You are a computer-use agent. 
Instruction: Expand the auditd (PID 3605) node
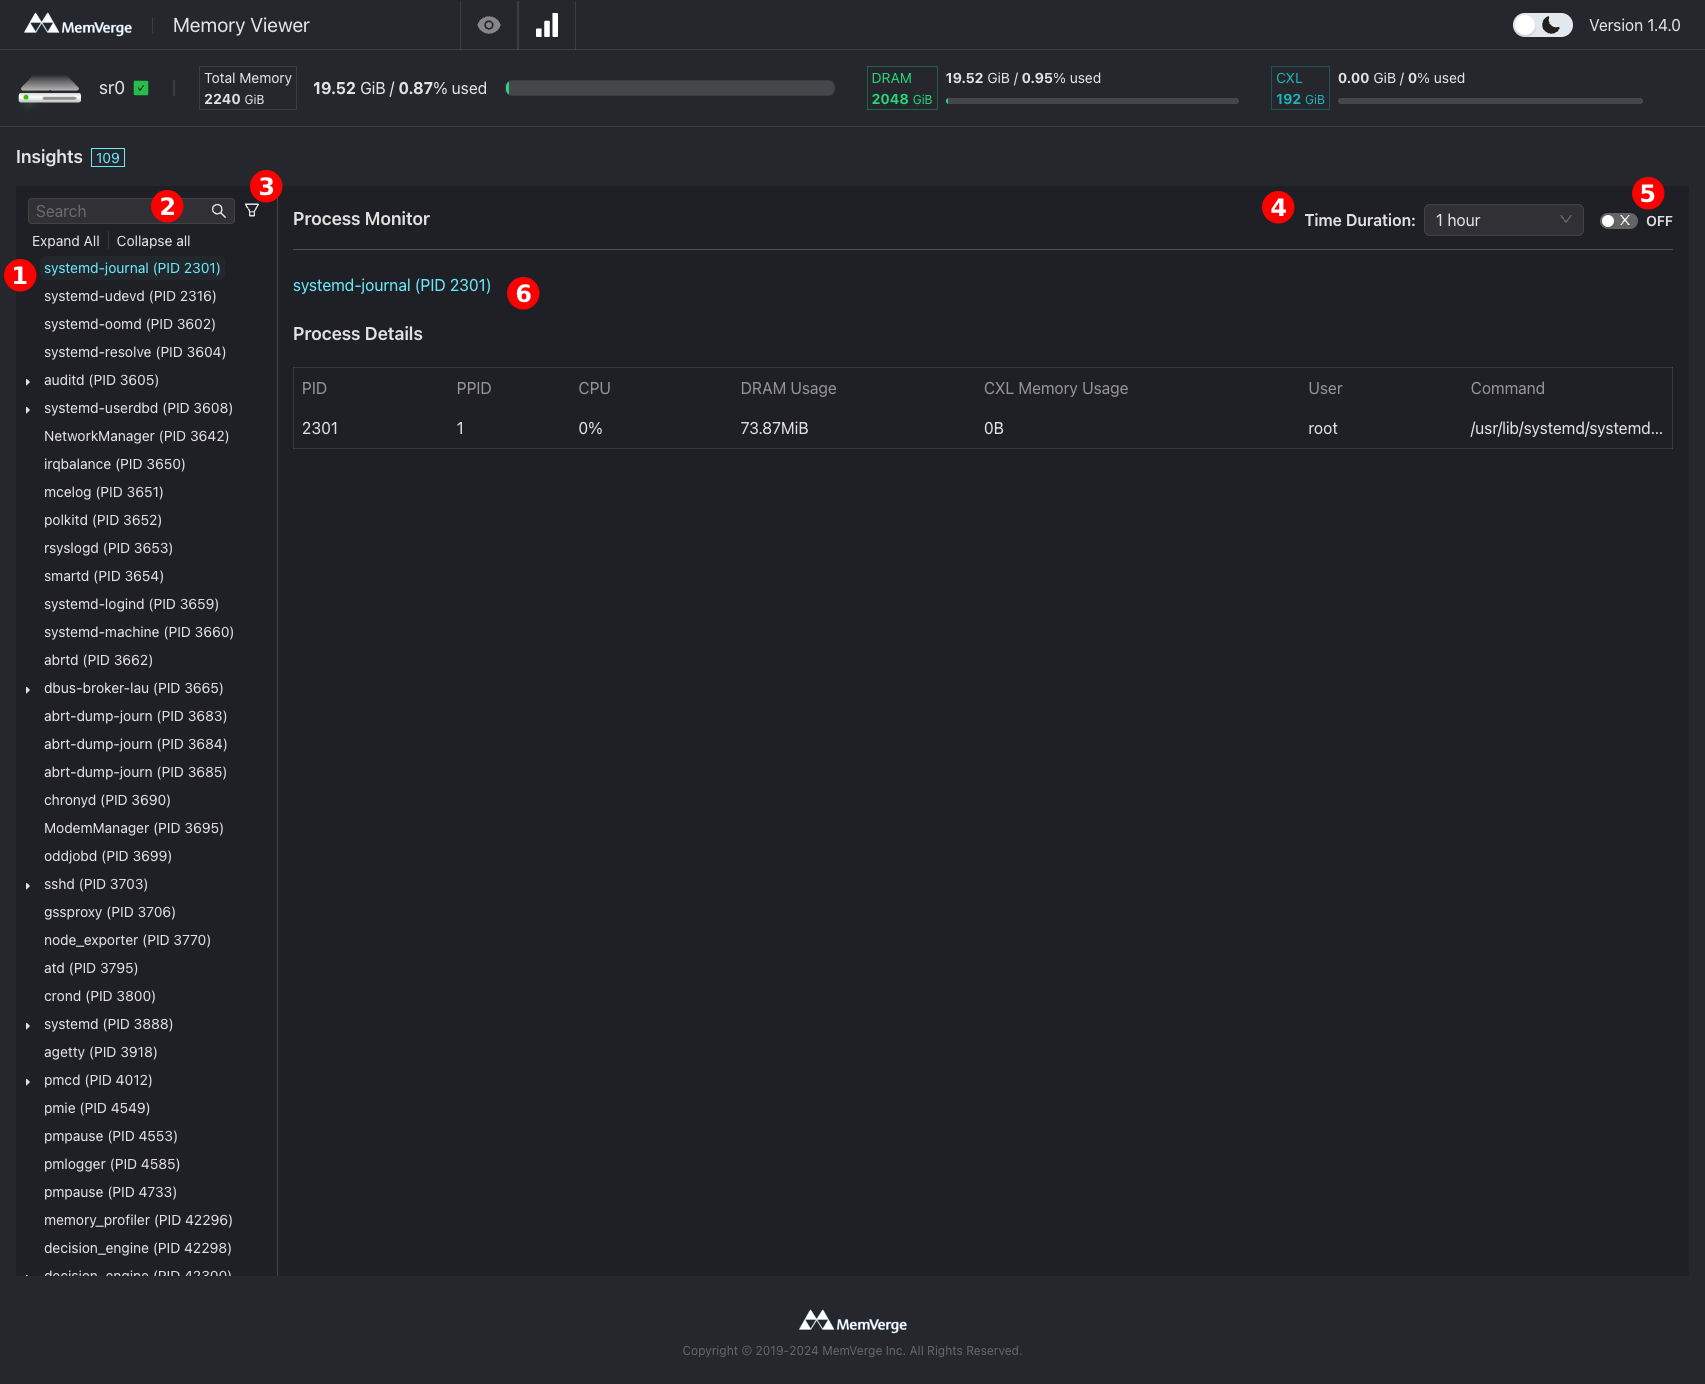pos(28,381)
